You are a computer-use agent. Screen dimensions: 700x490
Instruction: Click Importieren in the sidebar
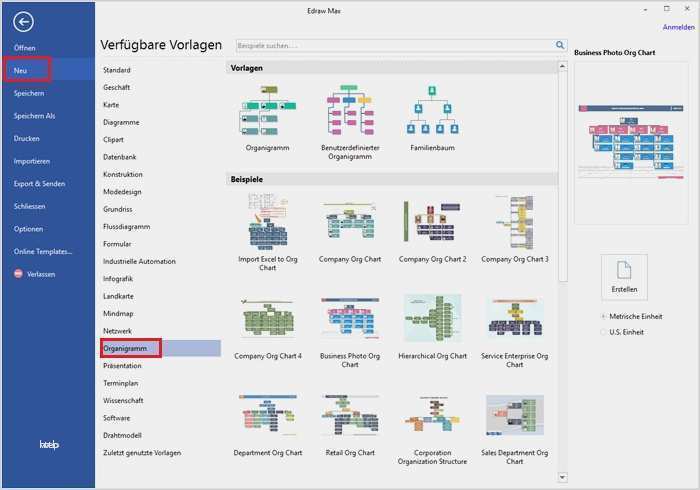point(32,161)
